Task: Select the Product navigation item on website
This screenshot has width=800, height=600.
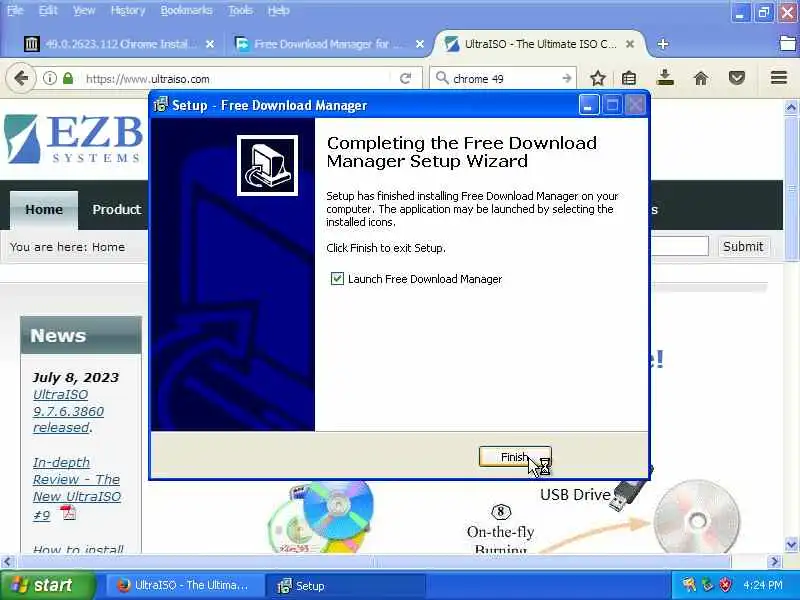Action: tap(117, 210)
